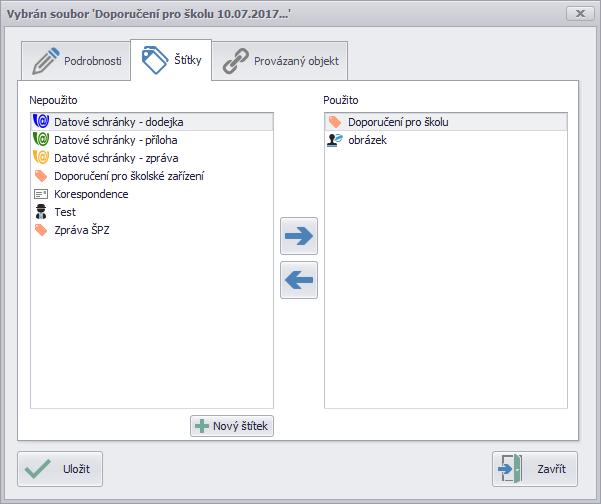Click green @ icon for Datové schránky - příloha
601x504 pixels.
click(x=41, y=139)
